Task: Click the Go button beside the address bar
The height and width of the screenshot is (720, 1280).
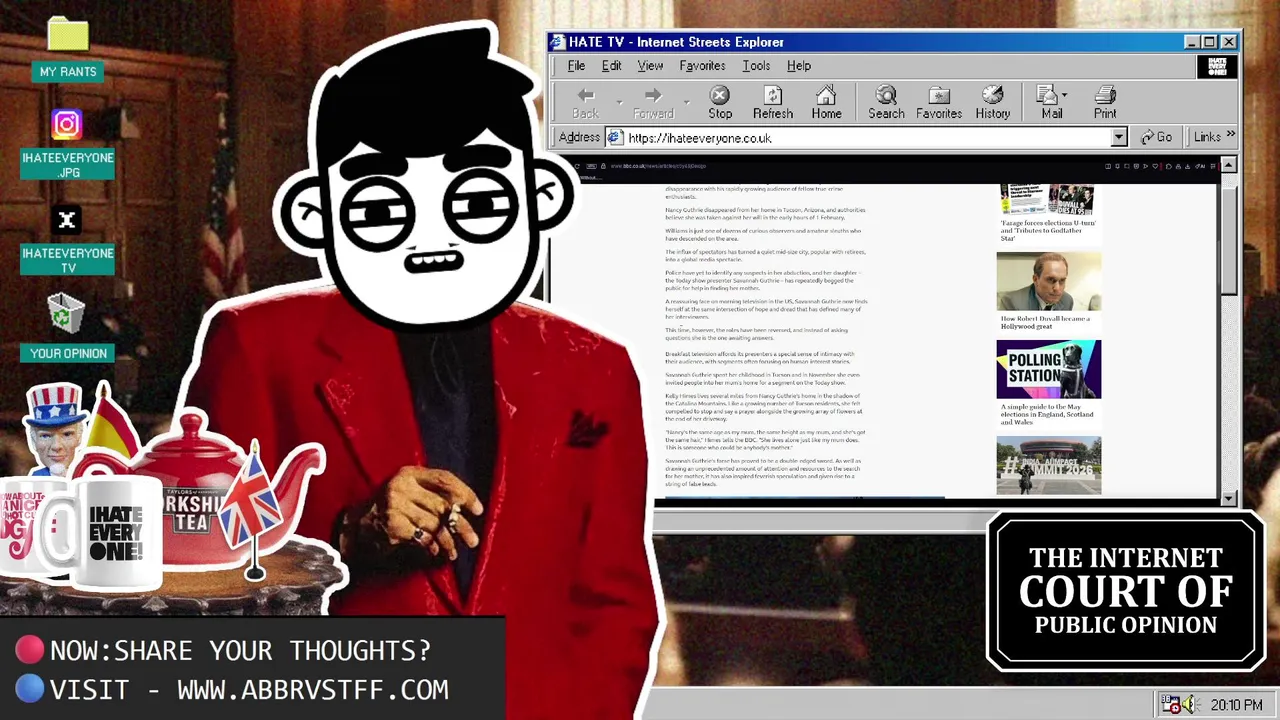Action: tap(1155, 137)
